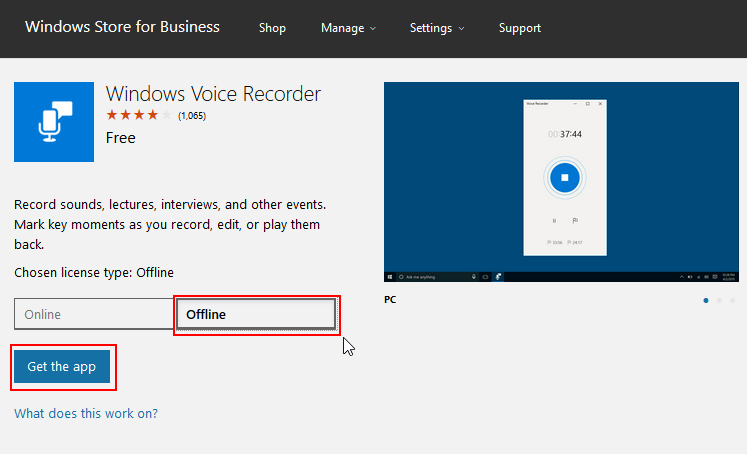Expand the Settings menu

point(437,28)
